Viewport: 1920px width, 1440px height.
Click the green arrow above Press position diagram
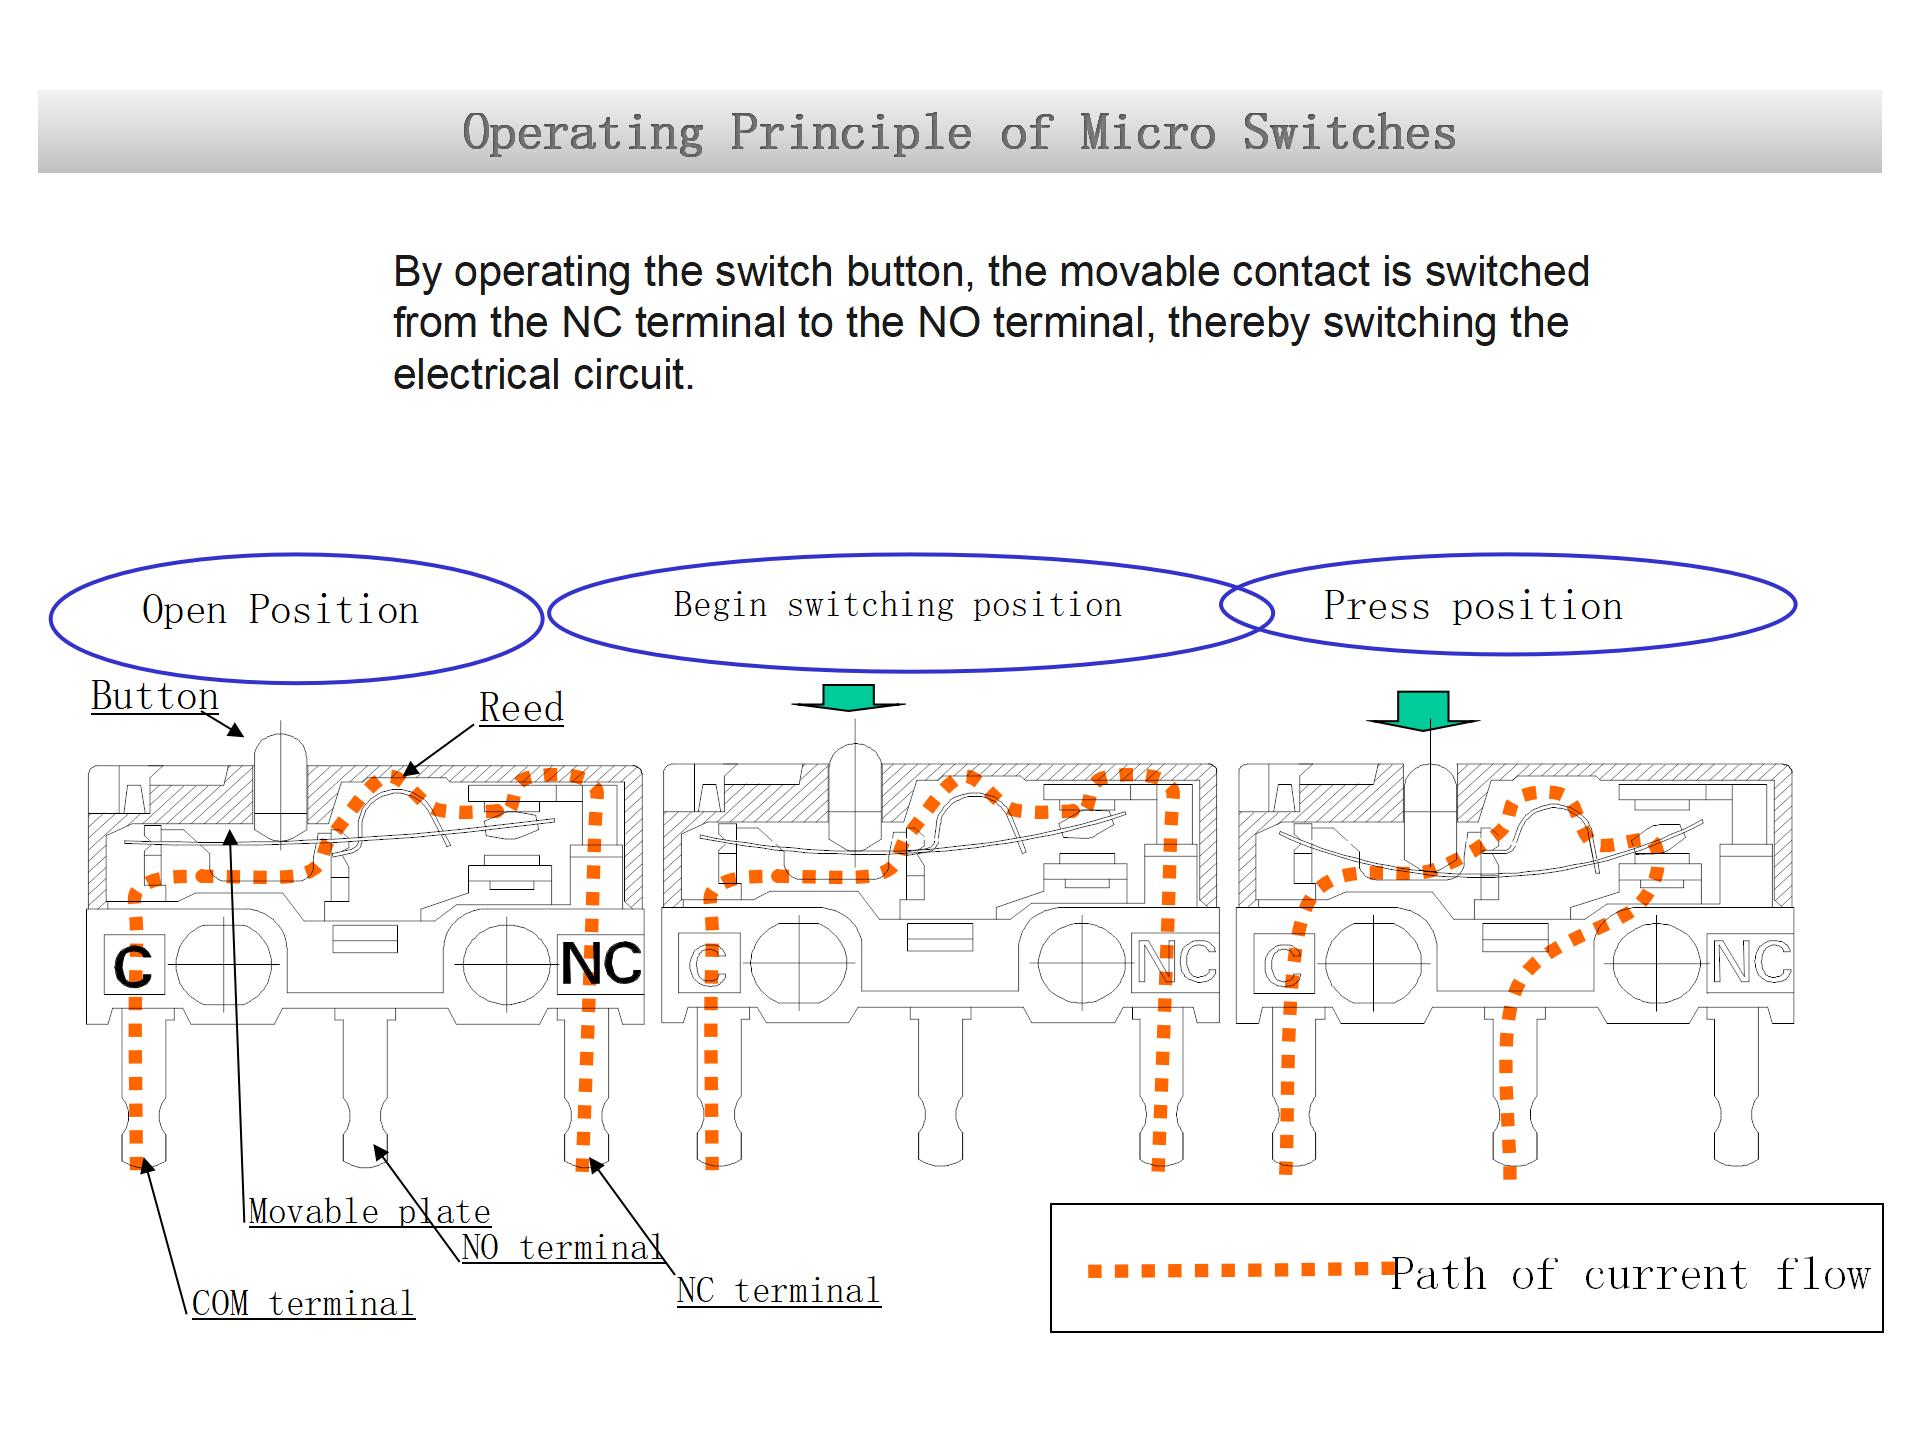click(x=1422, y=709)
